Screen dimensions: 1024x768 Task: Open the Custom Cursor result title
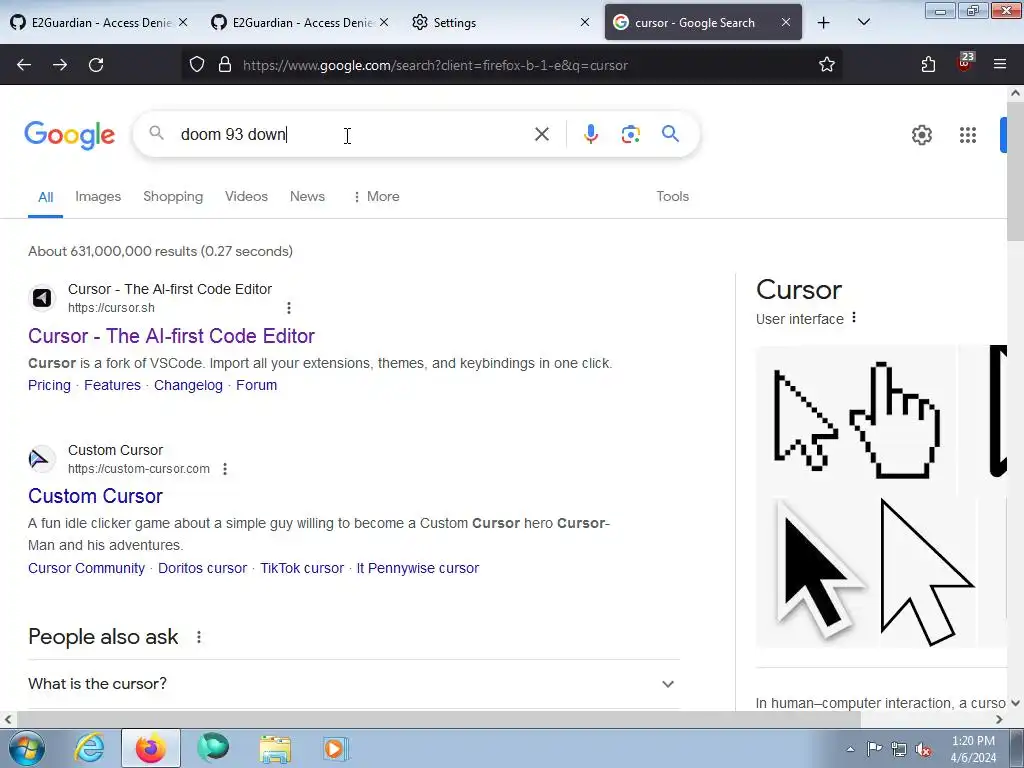coord(95,496)
